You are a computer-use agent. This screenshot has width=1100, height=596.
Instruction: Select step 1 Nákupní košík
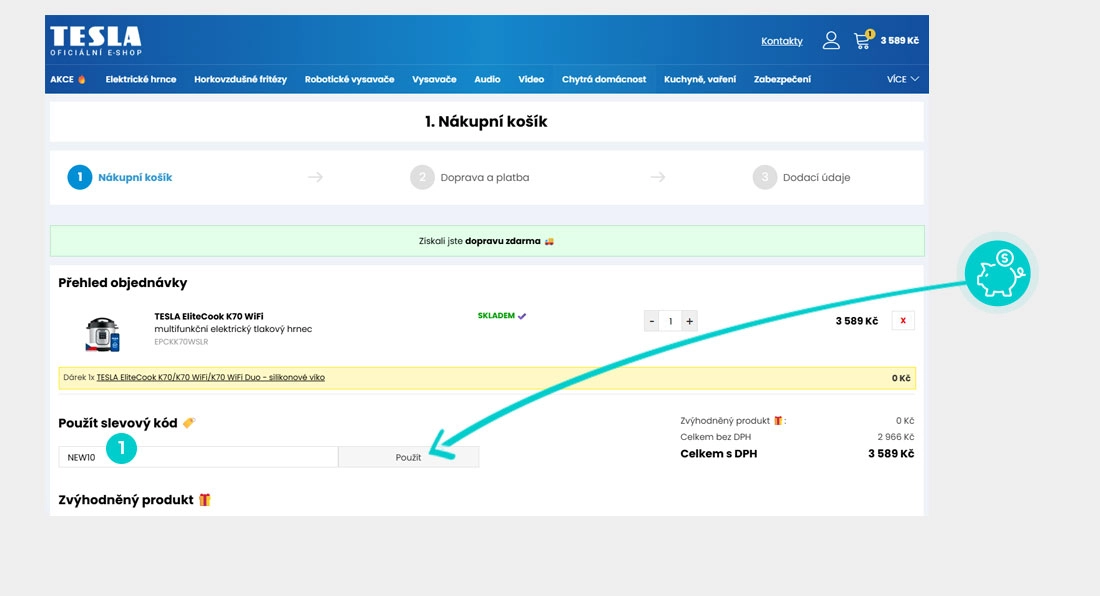click(x=120, y=177)
